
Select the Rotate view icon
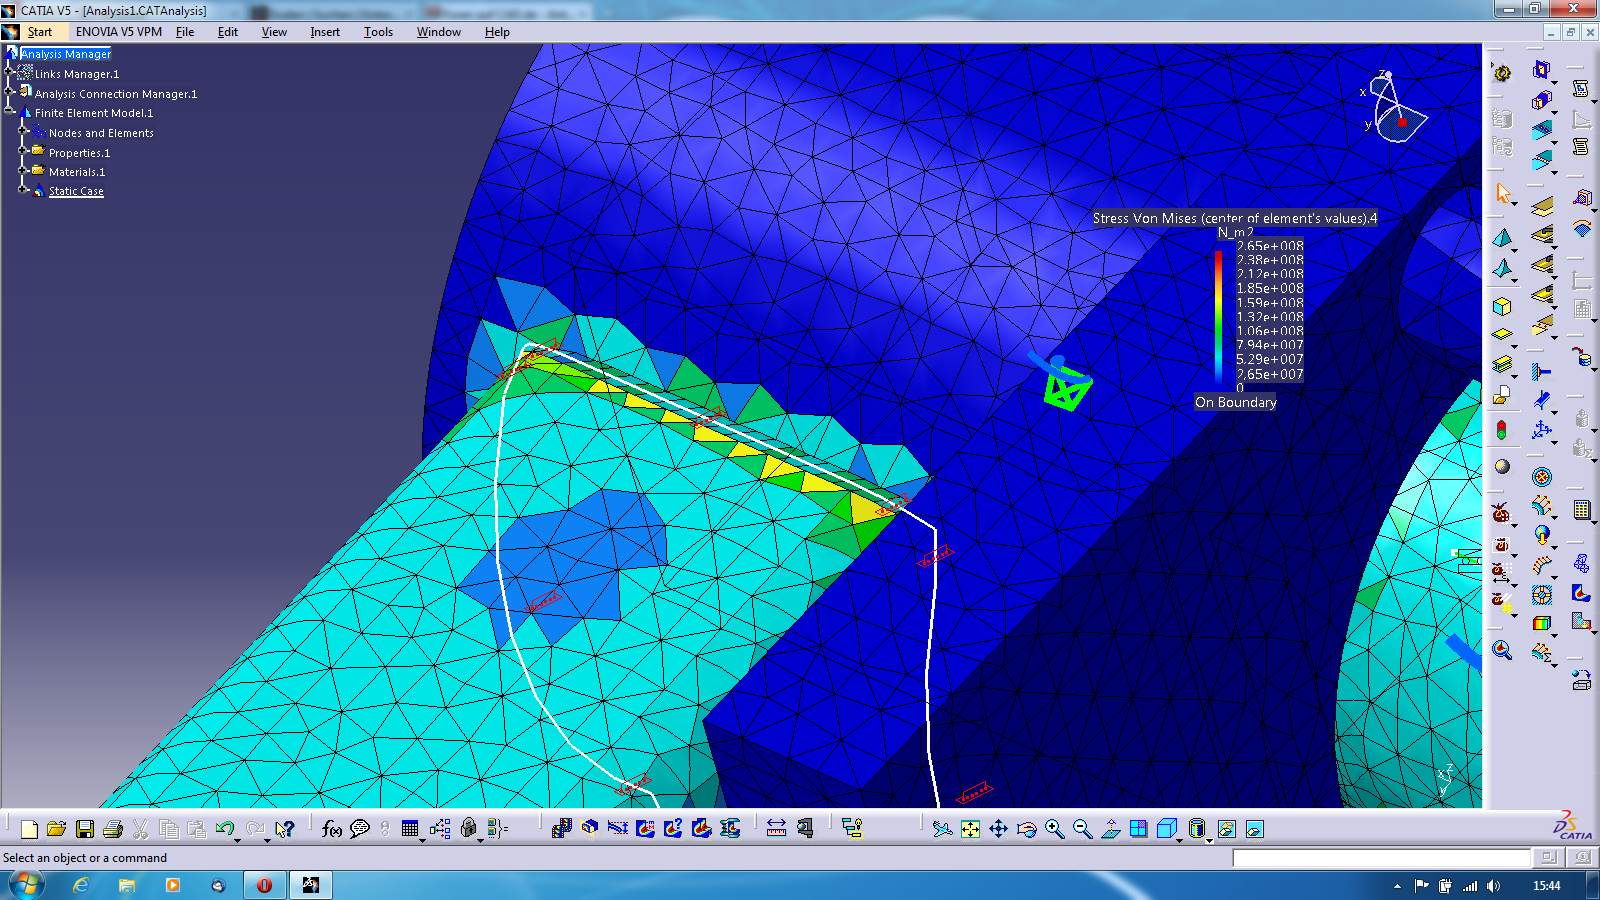pos(1027,829)
